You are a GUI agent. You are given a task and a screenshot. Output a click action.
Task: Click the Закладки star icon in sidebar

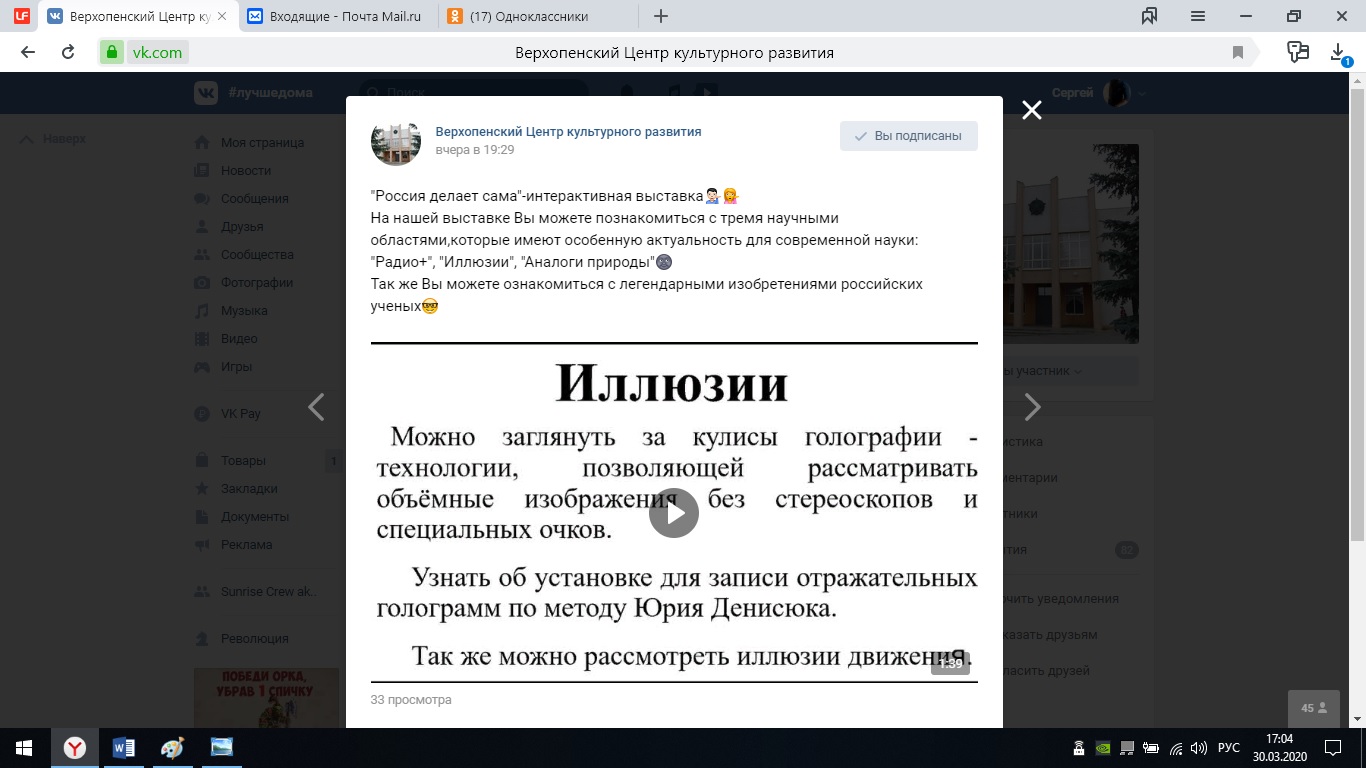[202, 489]
